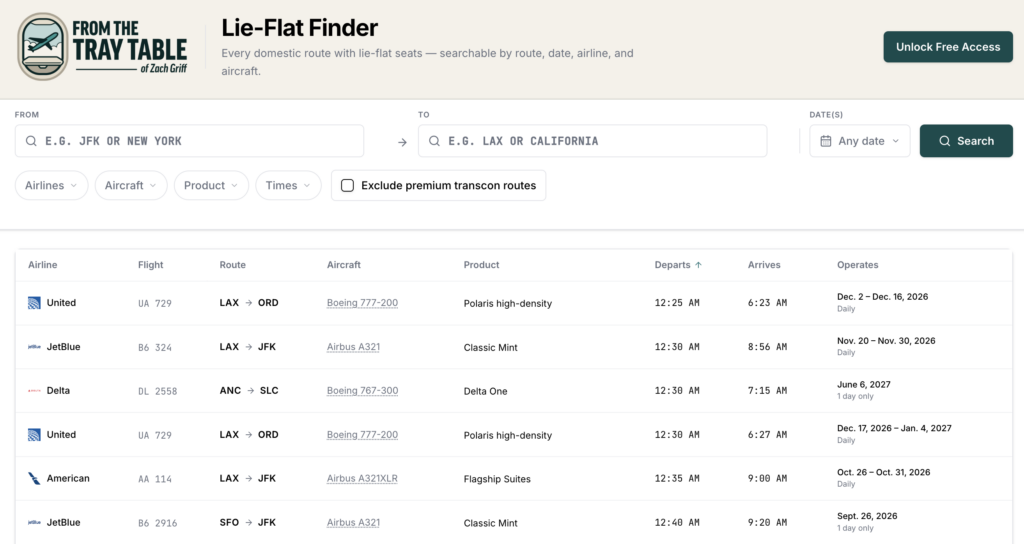The image size is (1024, 544).
Task: Open the Product filter dropdown
Action: click(x=211, y=185)
